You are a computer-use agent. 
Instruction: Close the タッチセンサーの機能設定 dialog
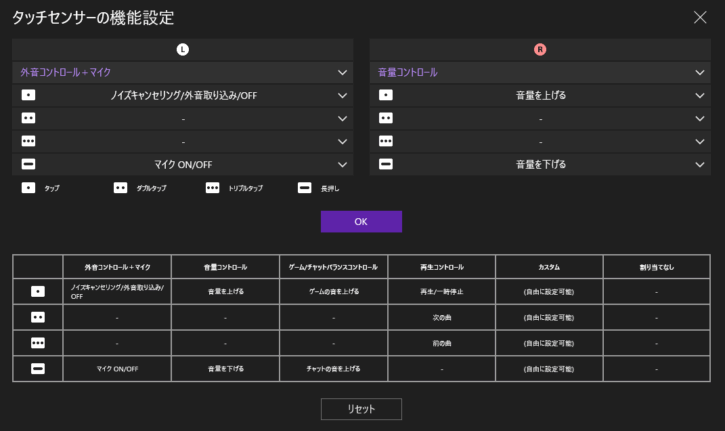[x=700, y=17]
